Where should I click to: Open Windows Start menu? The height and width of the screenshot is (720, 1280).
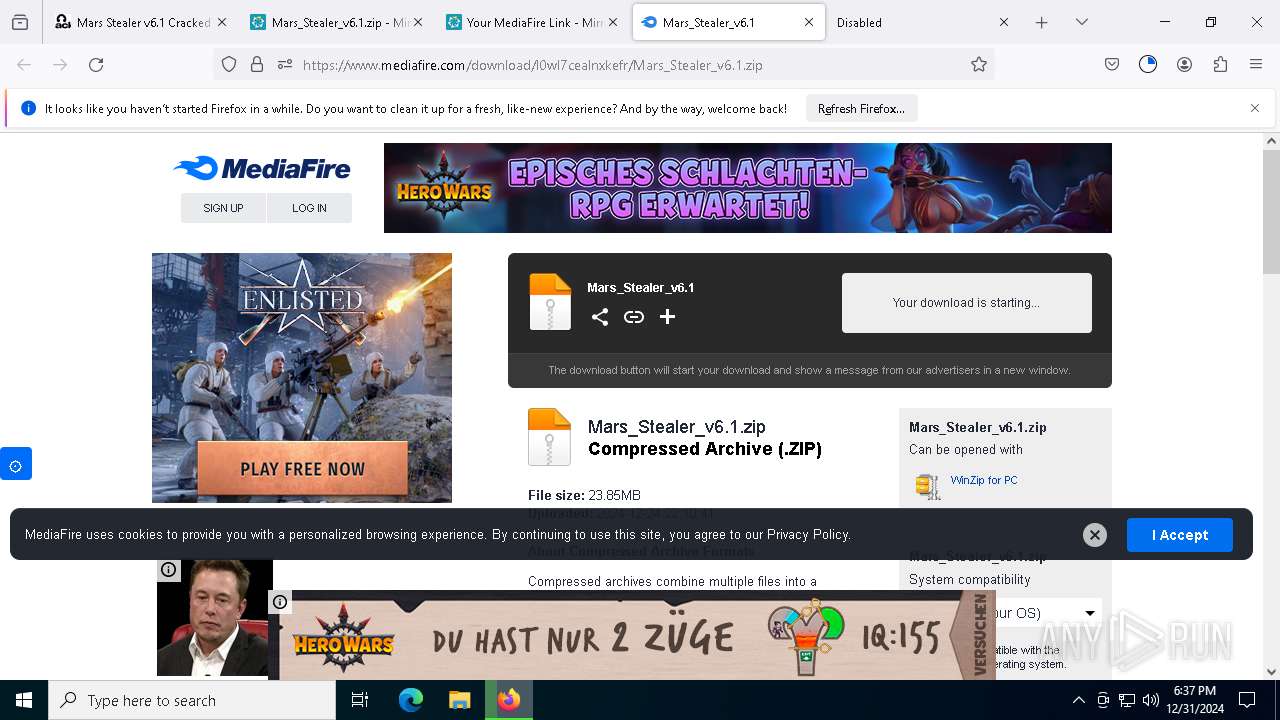pyautogui.click(x=24, y=700)
